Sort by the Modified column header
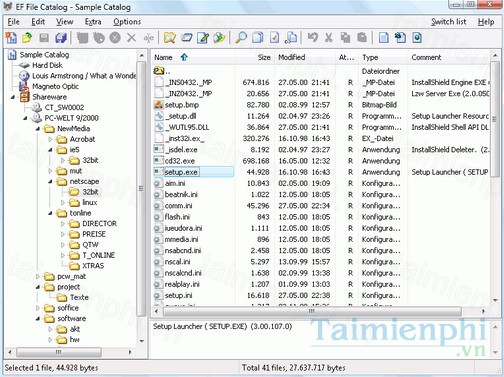The image size is (504, 377). pyautogui.click(x=305, y=57)
